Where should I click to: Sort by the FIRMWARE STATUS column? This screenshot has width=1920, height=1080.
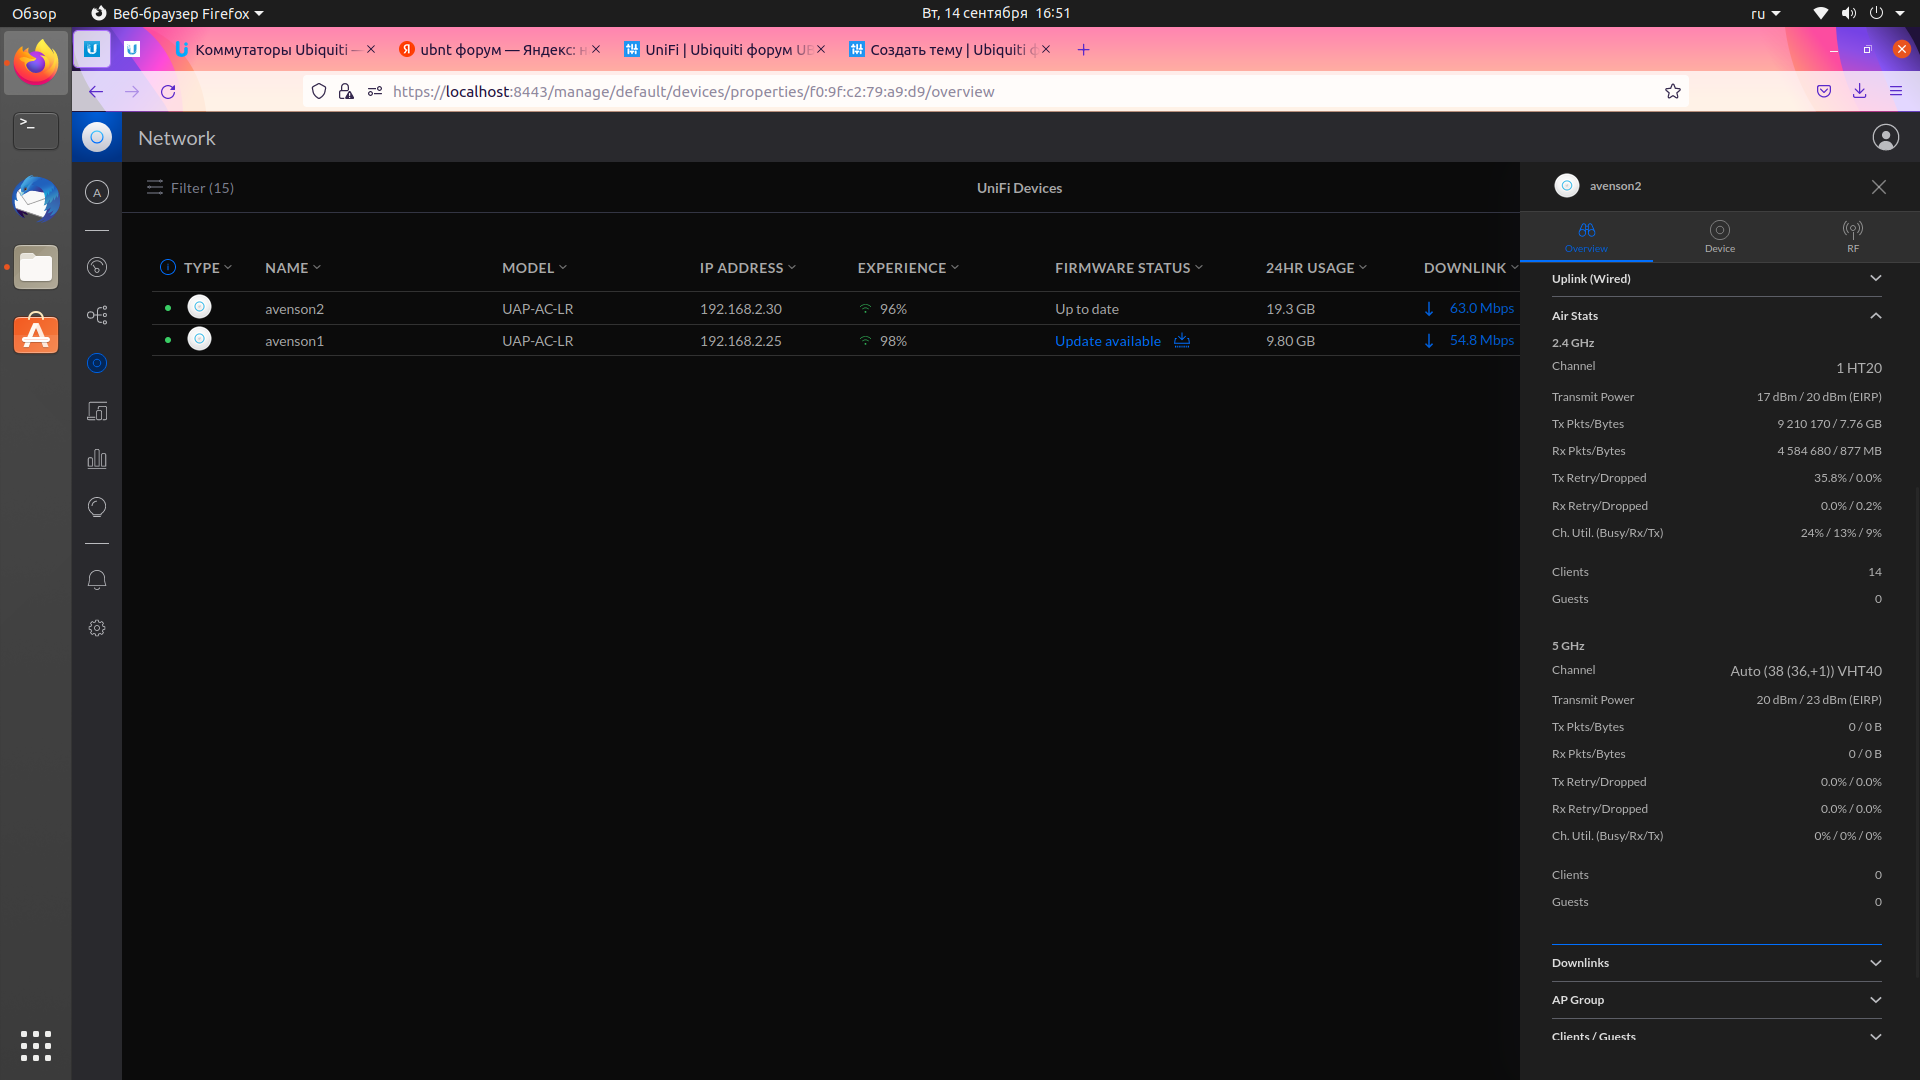click(x=1129, y=267)
